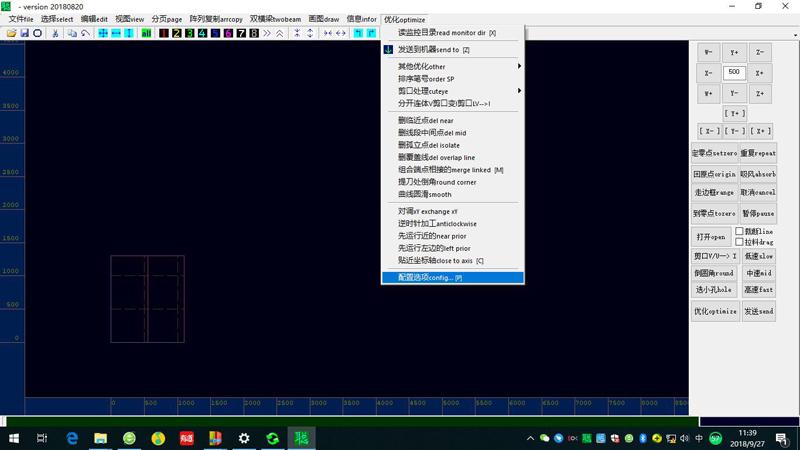This screenshot has height=450, width=800.
Task: Click the open file folder toolbar icon
Action: (11, 33)
